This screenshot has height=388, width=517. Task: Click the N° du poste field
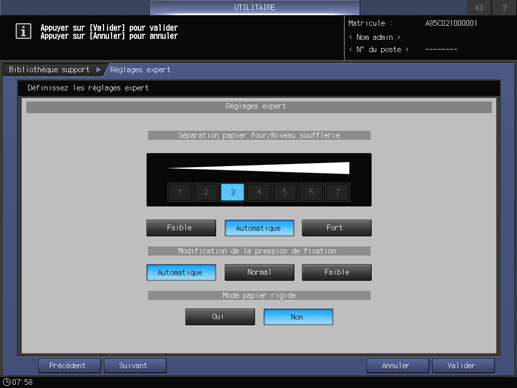point(379,49)
